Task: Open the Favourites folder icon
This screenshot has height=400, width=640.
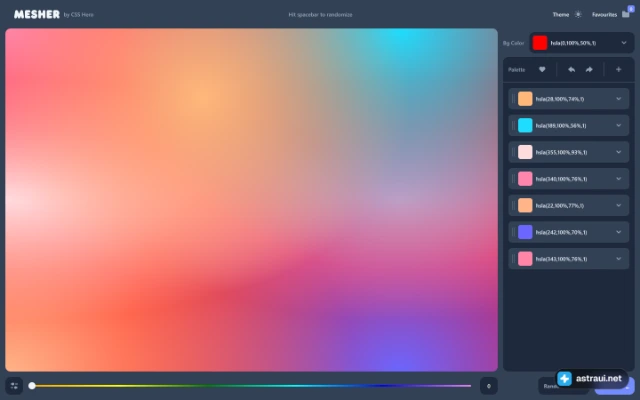Action: [625, 14]
